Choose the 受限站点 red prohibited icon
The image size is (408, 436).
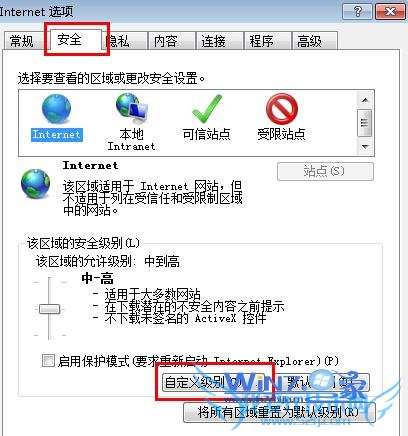click(x=282, y=109)
